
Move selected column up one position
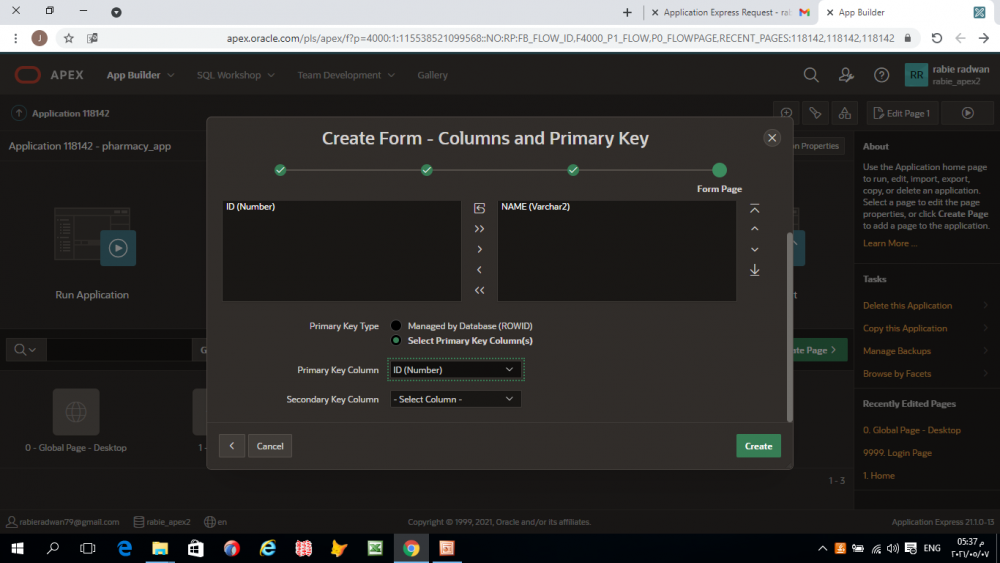pyautogui.click(x=754, y=229)
